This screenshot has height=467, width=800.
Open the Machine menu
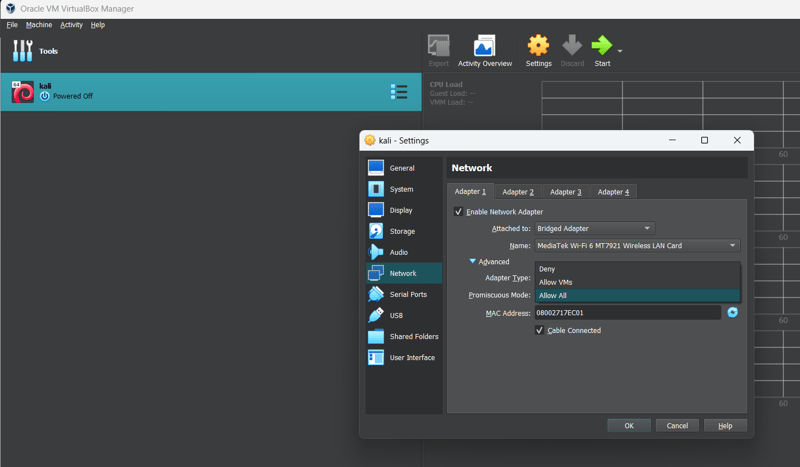pos(39,24)
